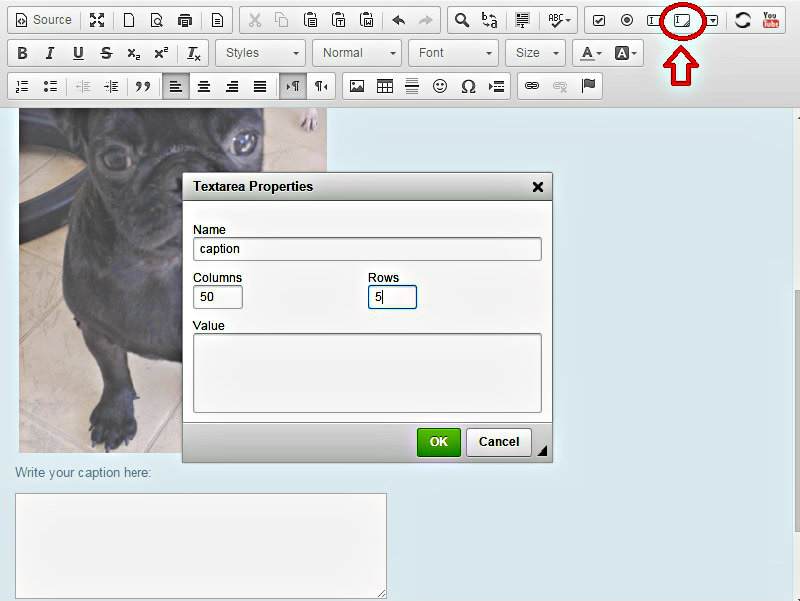
Task: Click the Source view button
Action: click(44, 20)
